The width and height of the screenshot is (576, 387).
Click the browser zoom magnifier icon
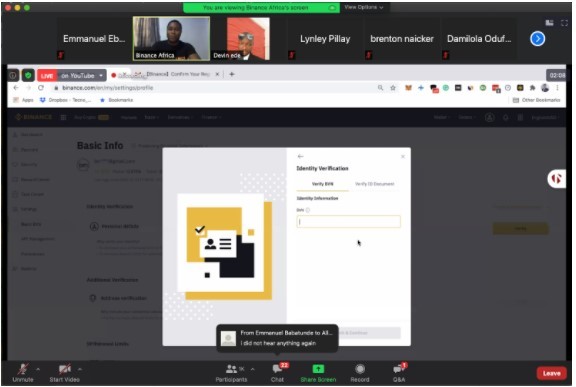[380, 88]
